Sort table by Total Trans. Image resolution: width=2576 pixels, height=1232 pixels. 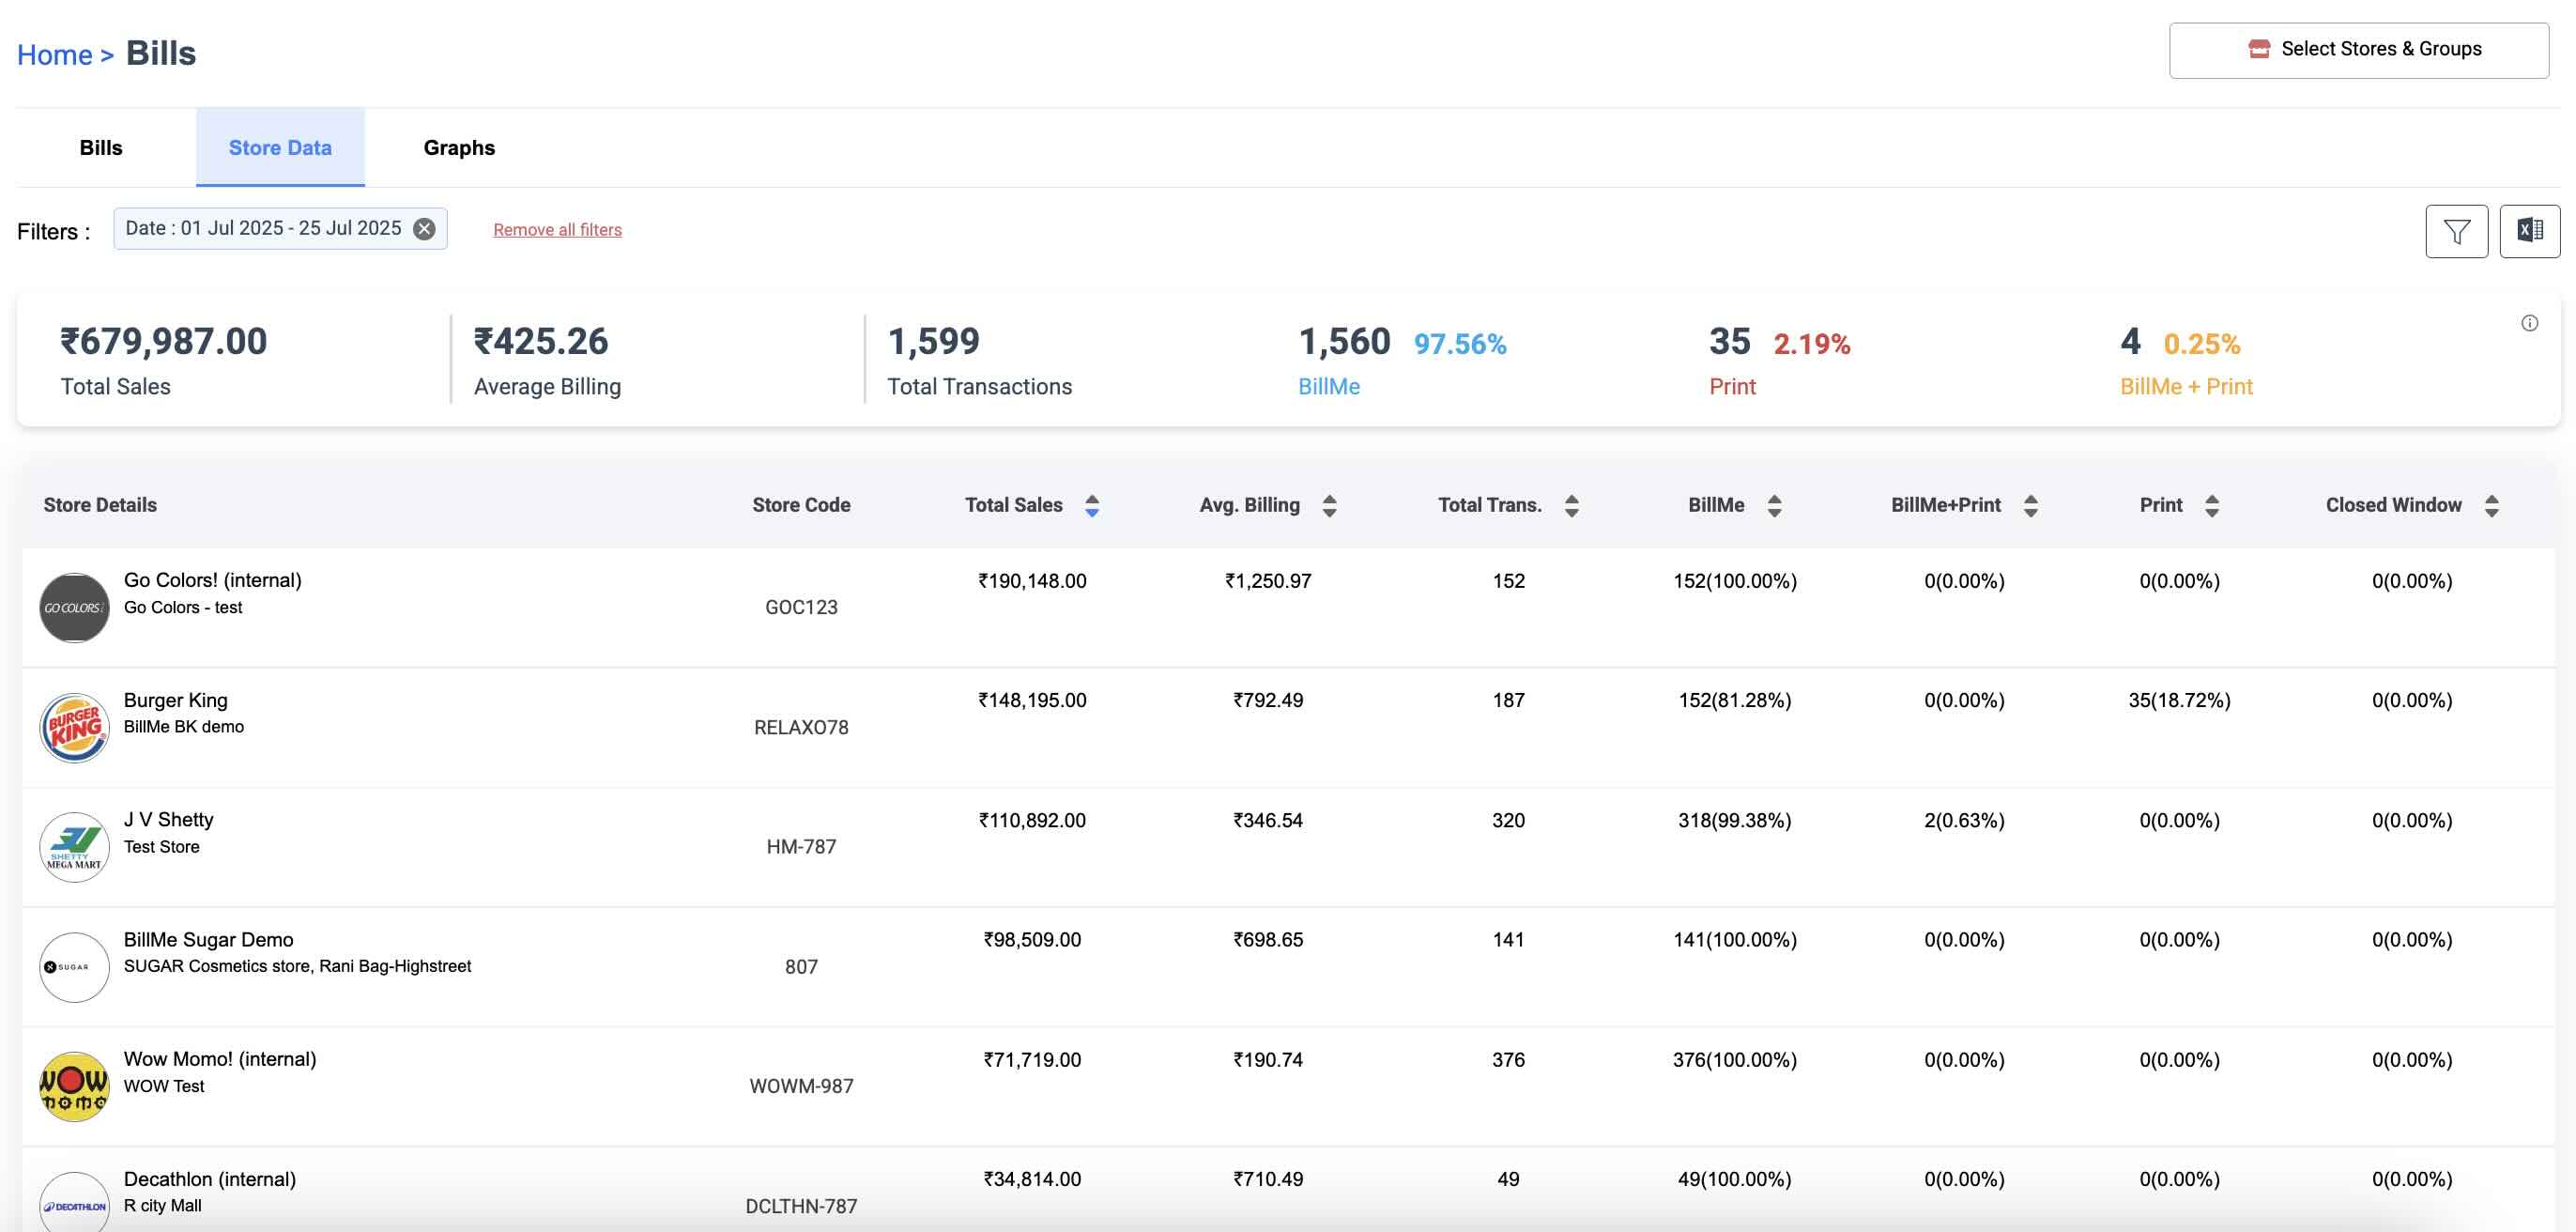pyautogui.click(x=1571, y=506)
